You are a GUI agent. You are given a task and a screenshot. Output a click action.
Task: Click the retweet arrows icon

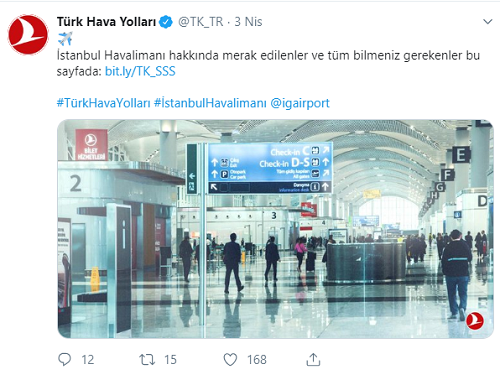(x=147, y=360)
